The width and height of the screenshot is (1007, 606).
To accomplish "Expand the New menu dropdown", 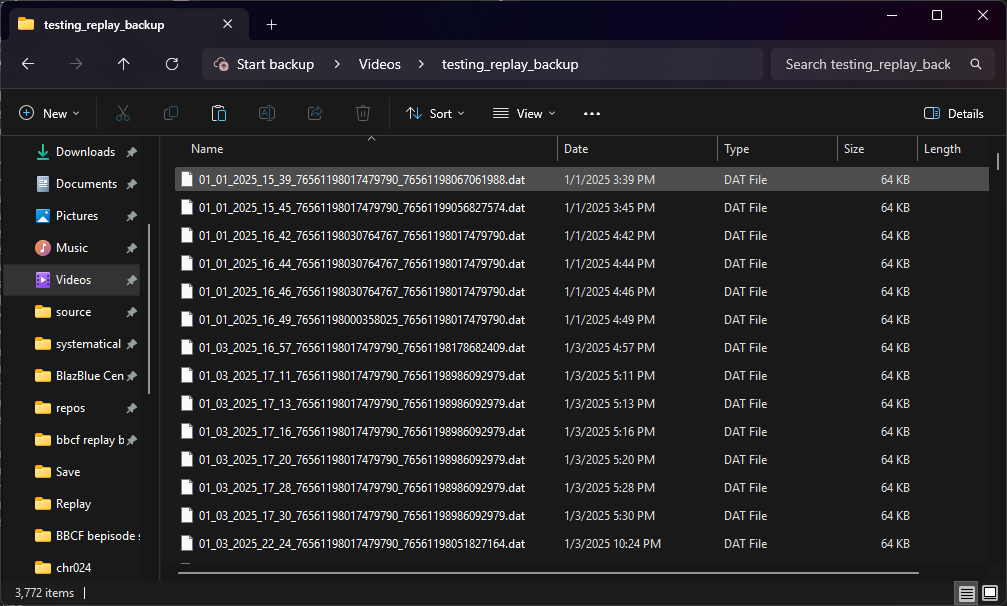I will 49,113.
